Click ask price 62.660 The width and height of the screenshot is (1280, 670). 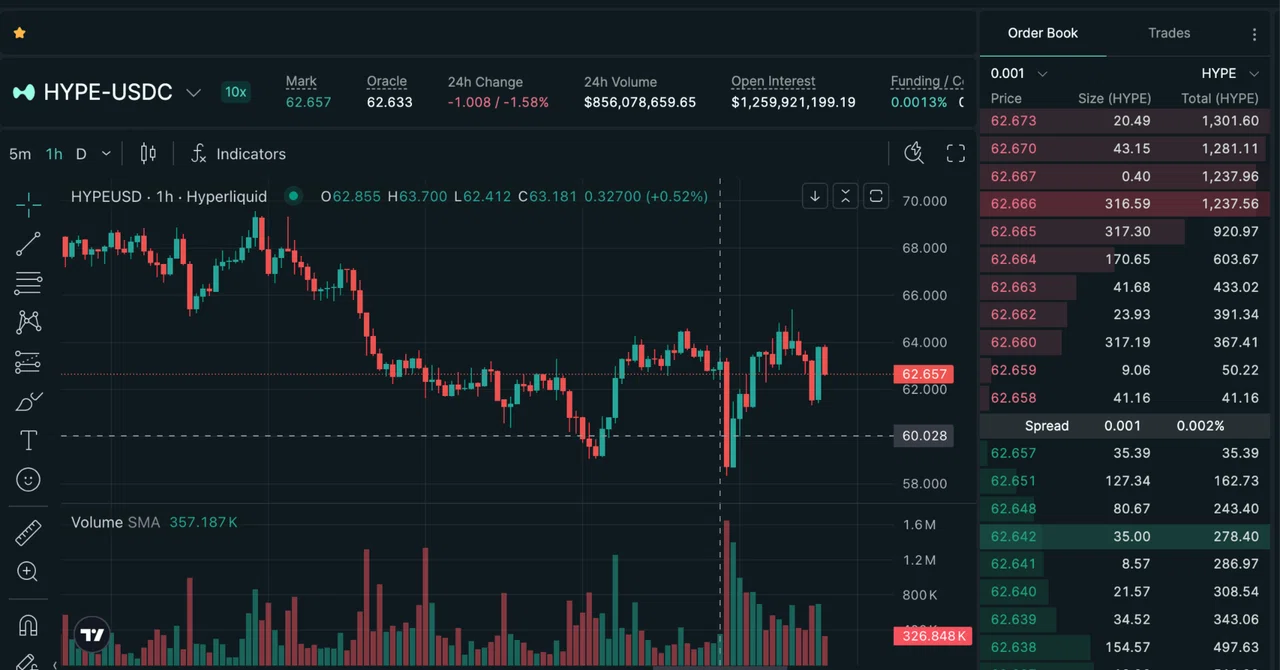[1013, 342]
